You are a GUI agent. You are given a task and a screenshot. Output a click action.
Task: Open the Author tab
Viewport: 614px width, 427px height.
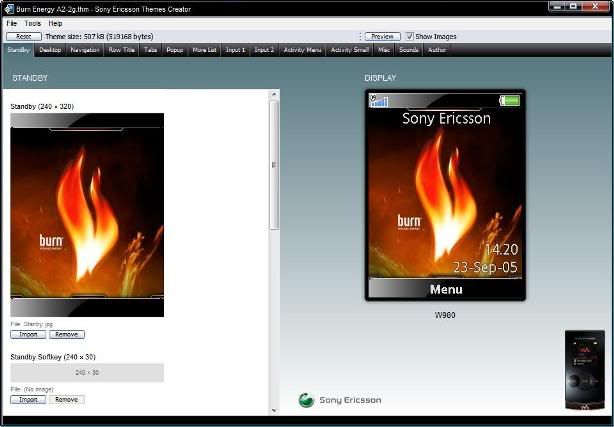437,50
